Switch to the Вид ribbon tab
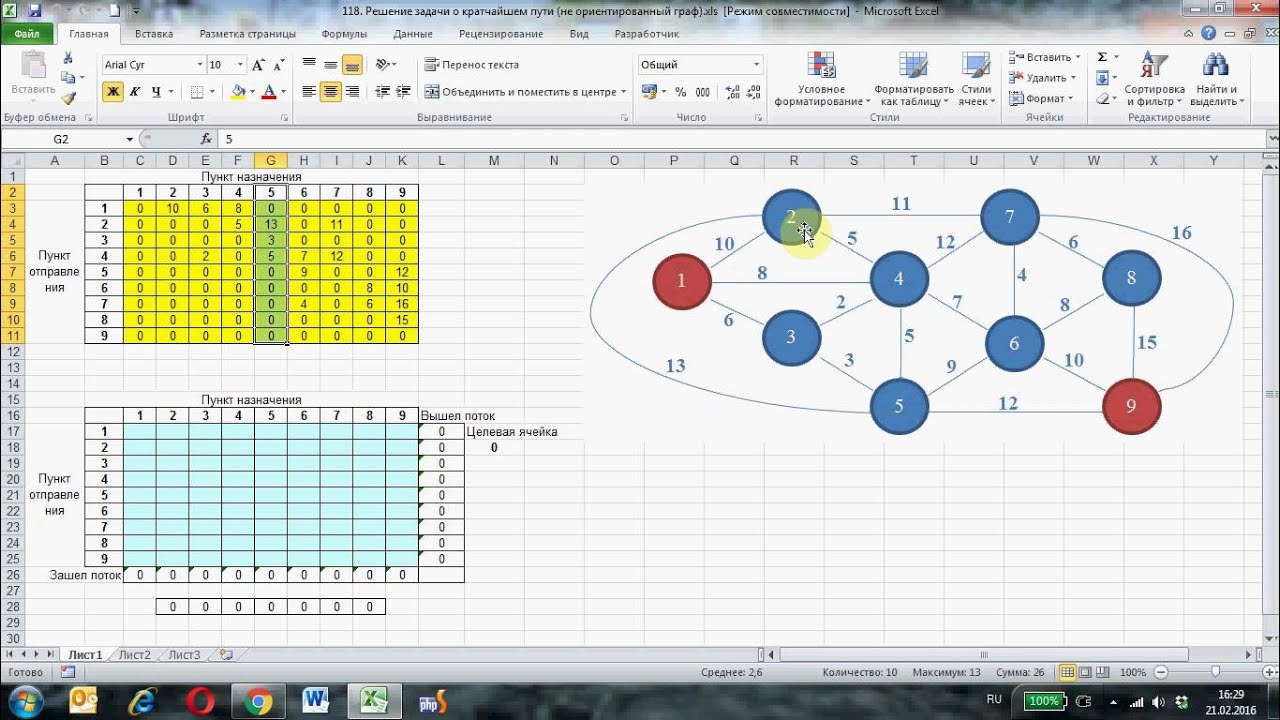The image size is (1280, 720). tap(579, 34)
